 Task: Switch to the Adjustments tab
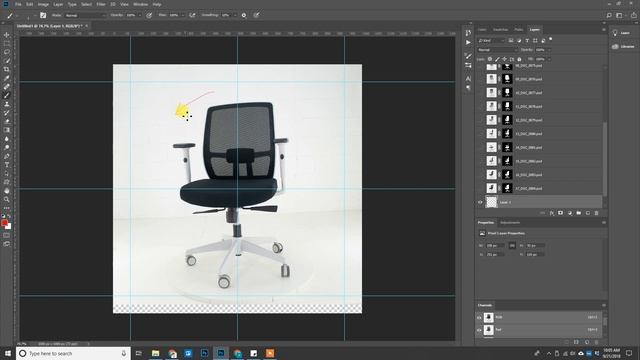(x=510, y=222)
